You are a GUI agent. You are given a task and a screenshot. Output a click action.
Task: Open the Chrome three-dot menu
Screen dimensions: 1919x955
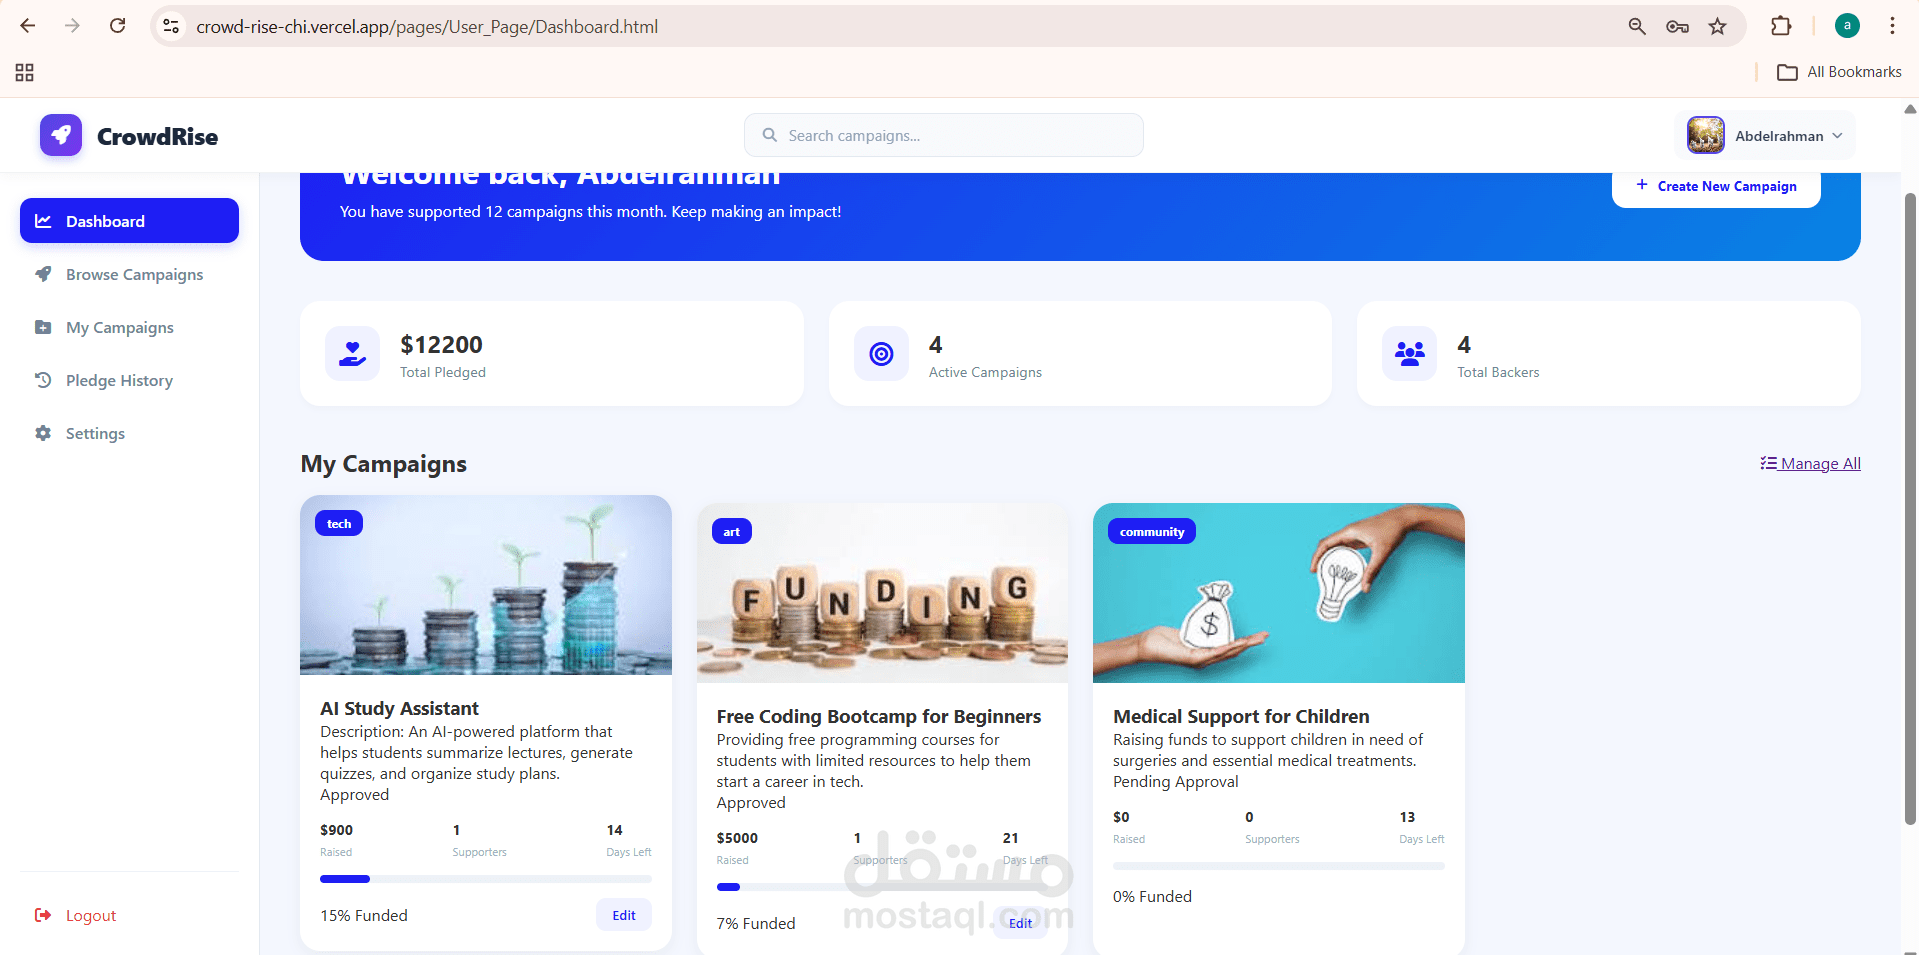(x=1893, y=25)
